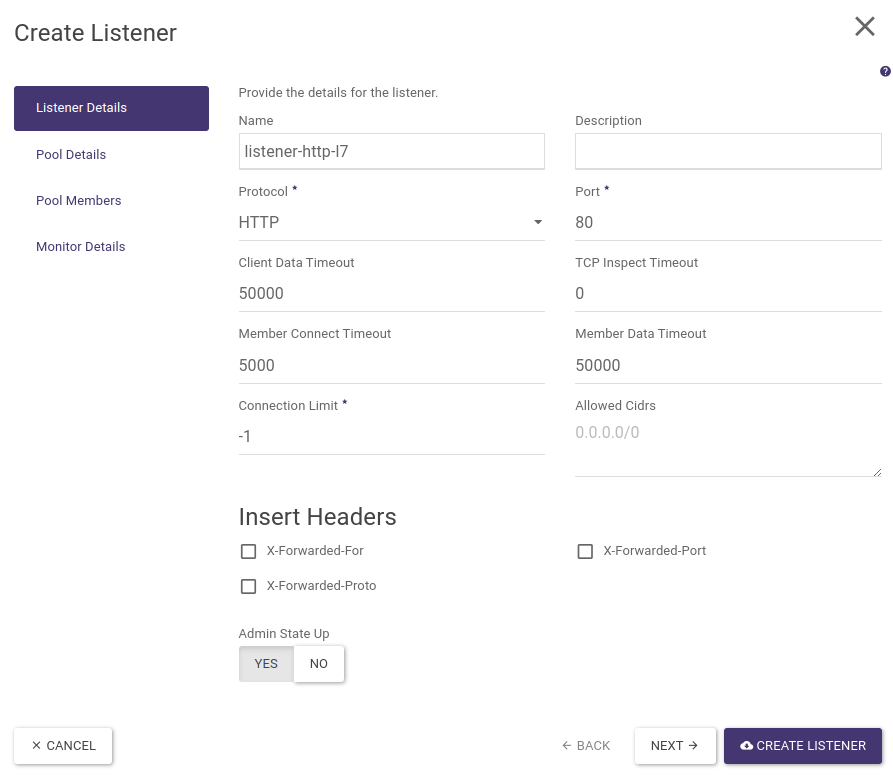Click the help question mark icon
Screen dimensions: 893x778
click(885, 72)
